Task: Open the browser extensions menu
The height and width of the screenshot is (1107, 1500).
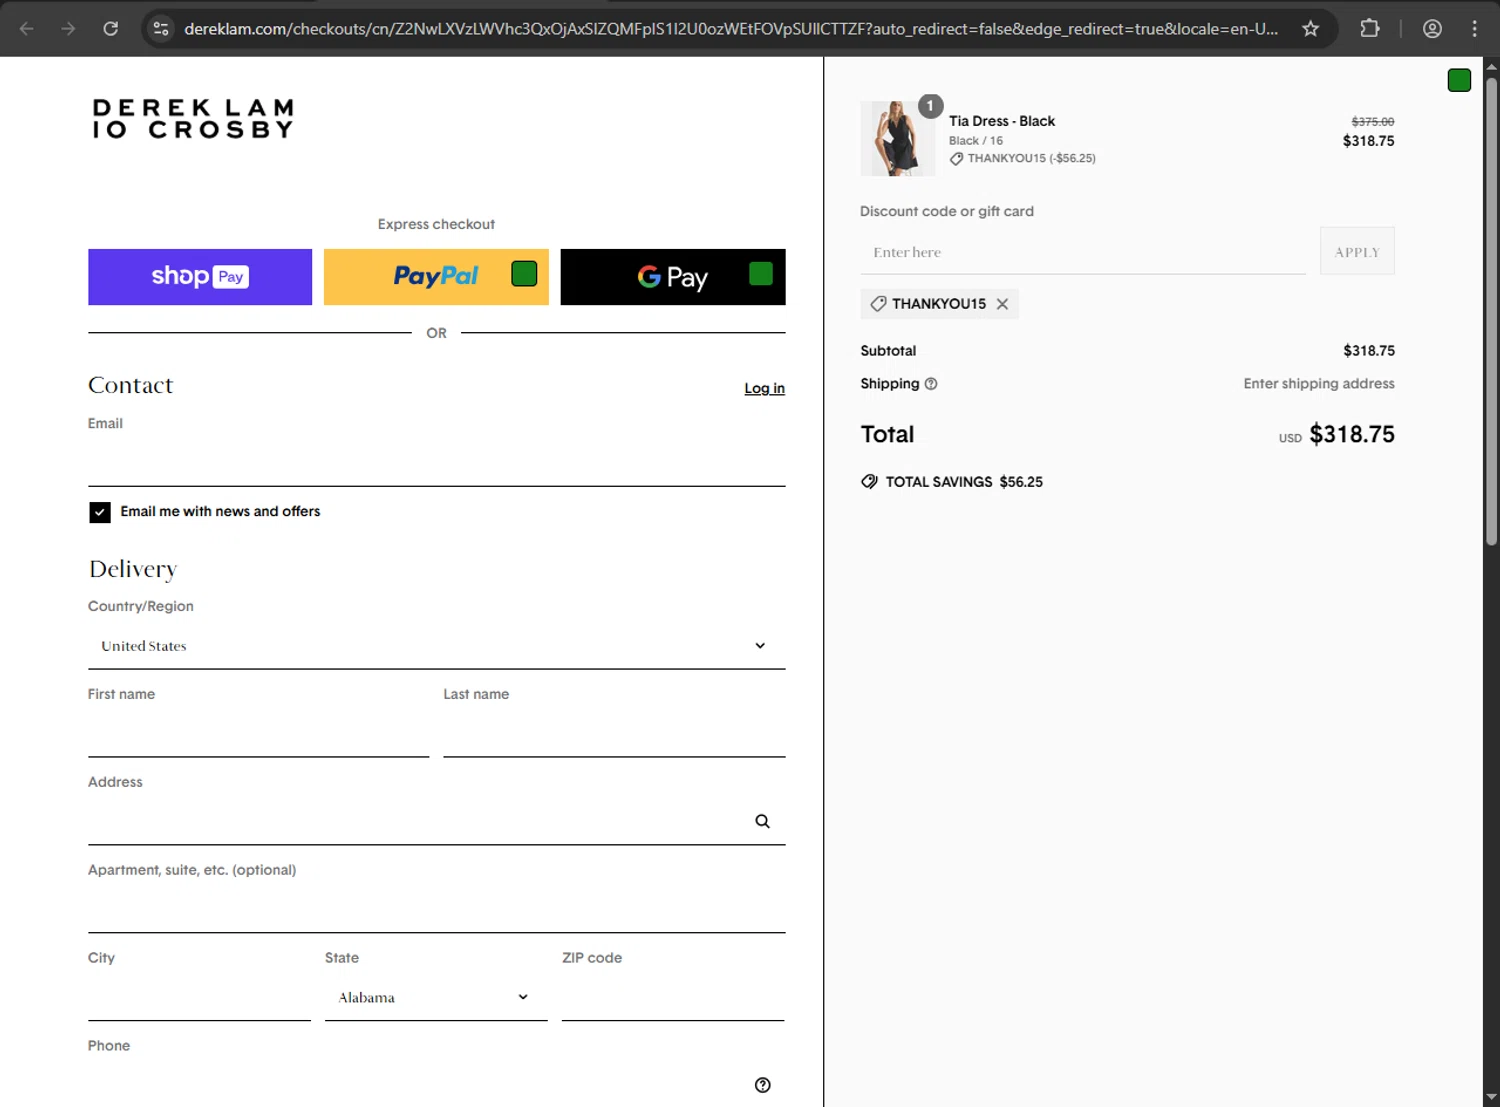Action: [x=1370, y=28]
